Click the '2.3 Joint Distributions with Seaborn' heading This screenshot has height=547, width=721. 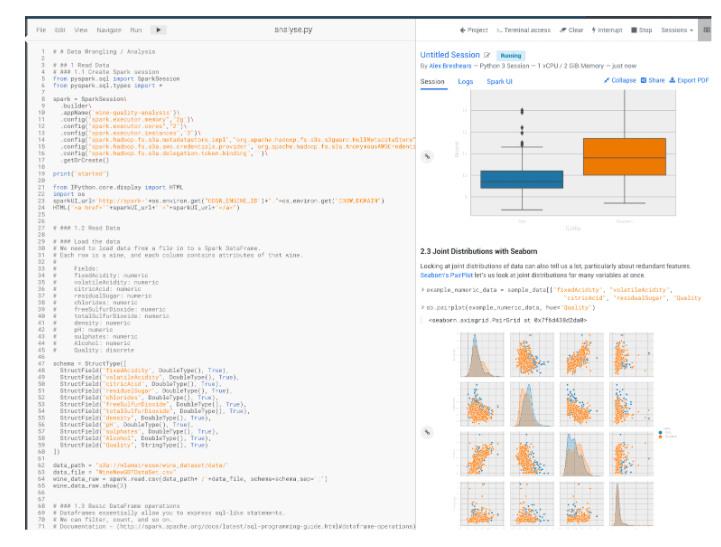(479, 251)
